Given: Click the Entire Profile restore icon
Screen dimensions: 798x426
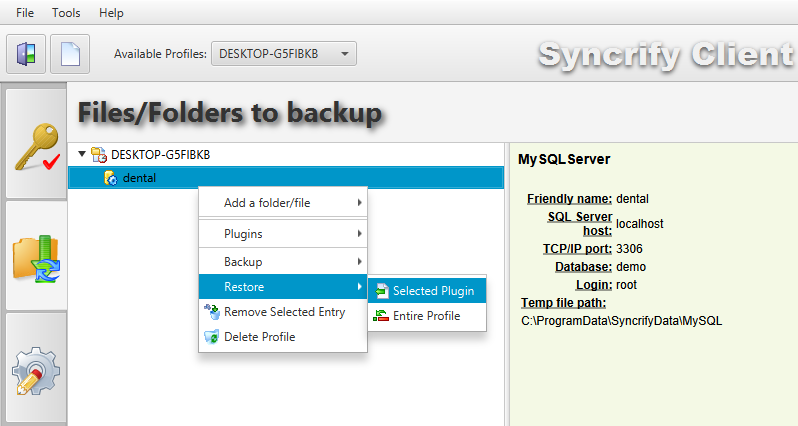Looking at the screenshot, I should tap(381, 316).
